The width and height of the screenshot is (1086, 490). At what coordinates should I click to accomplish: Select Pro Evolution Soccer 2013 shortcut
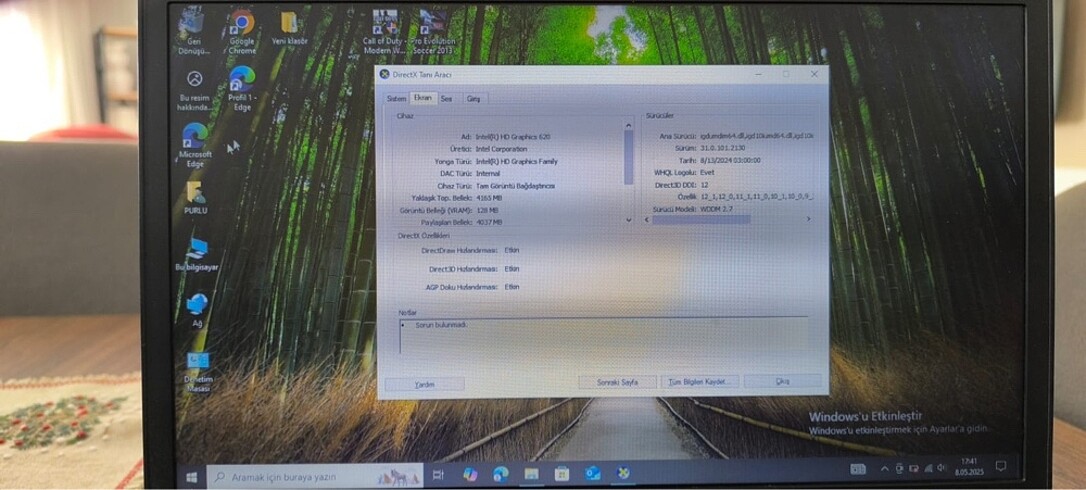point(433,32)
